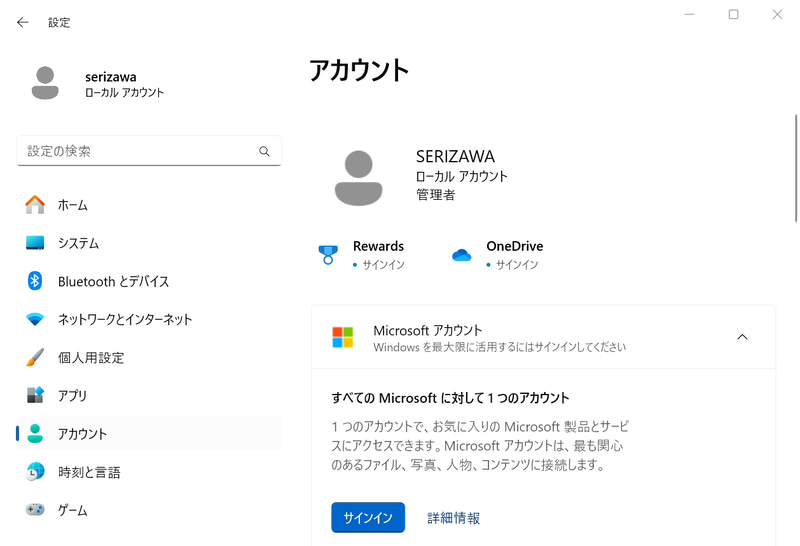The width and height of the screenshot is (800, 546).
Task: Click the vertical scrollbar on the right
Action: coord(796,168)
